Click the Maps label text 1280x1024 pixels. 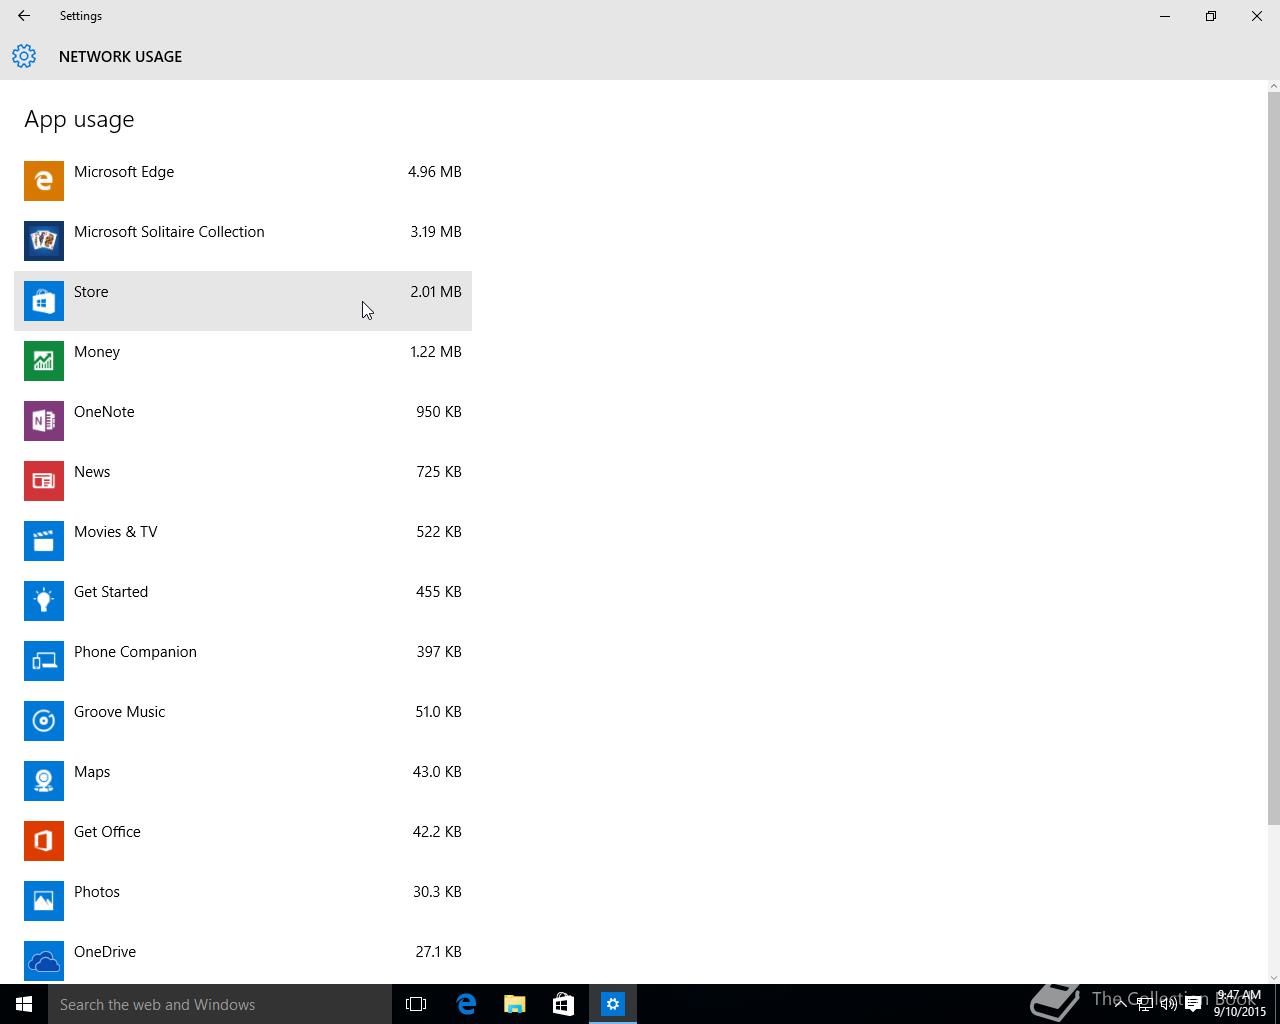pos(92,772)
